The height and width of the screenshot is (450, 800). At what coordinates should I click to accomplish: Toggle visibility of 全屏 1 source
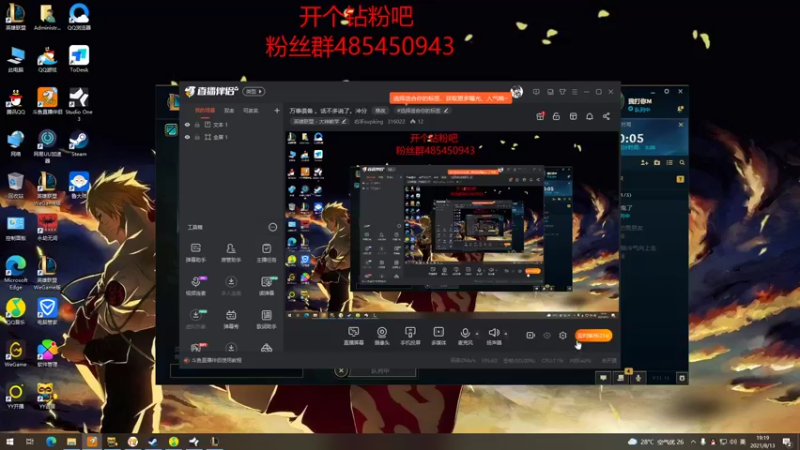tap(187, 137)
